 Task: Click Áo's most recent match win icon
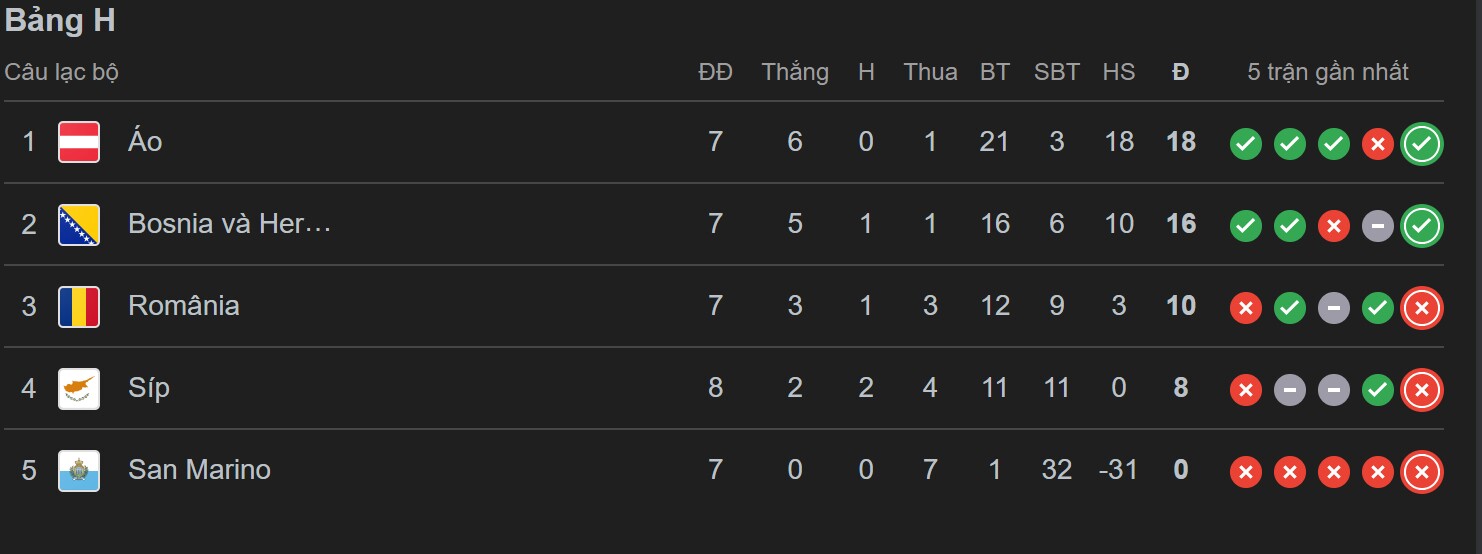point(1422,144)
